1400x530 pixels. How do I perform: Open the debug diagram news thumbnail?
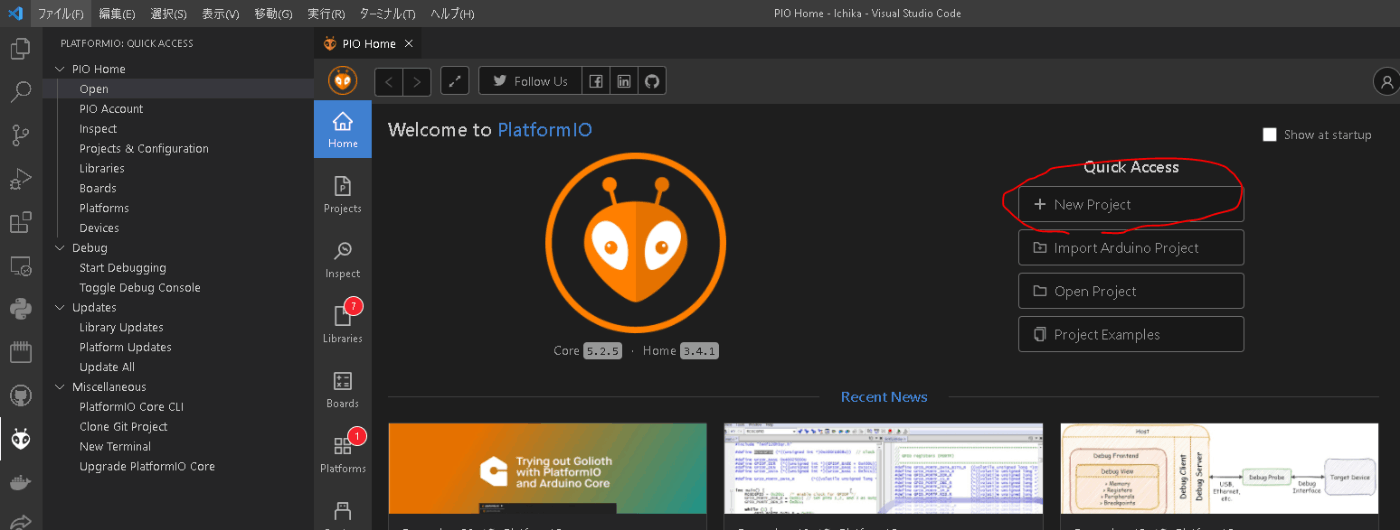coord(1220,469)
